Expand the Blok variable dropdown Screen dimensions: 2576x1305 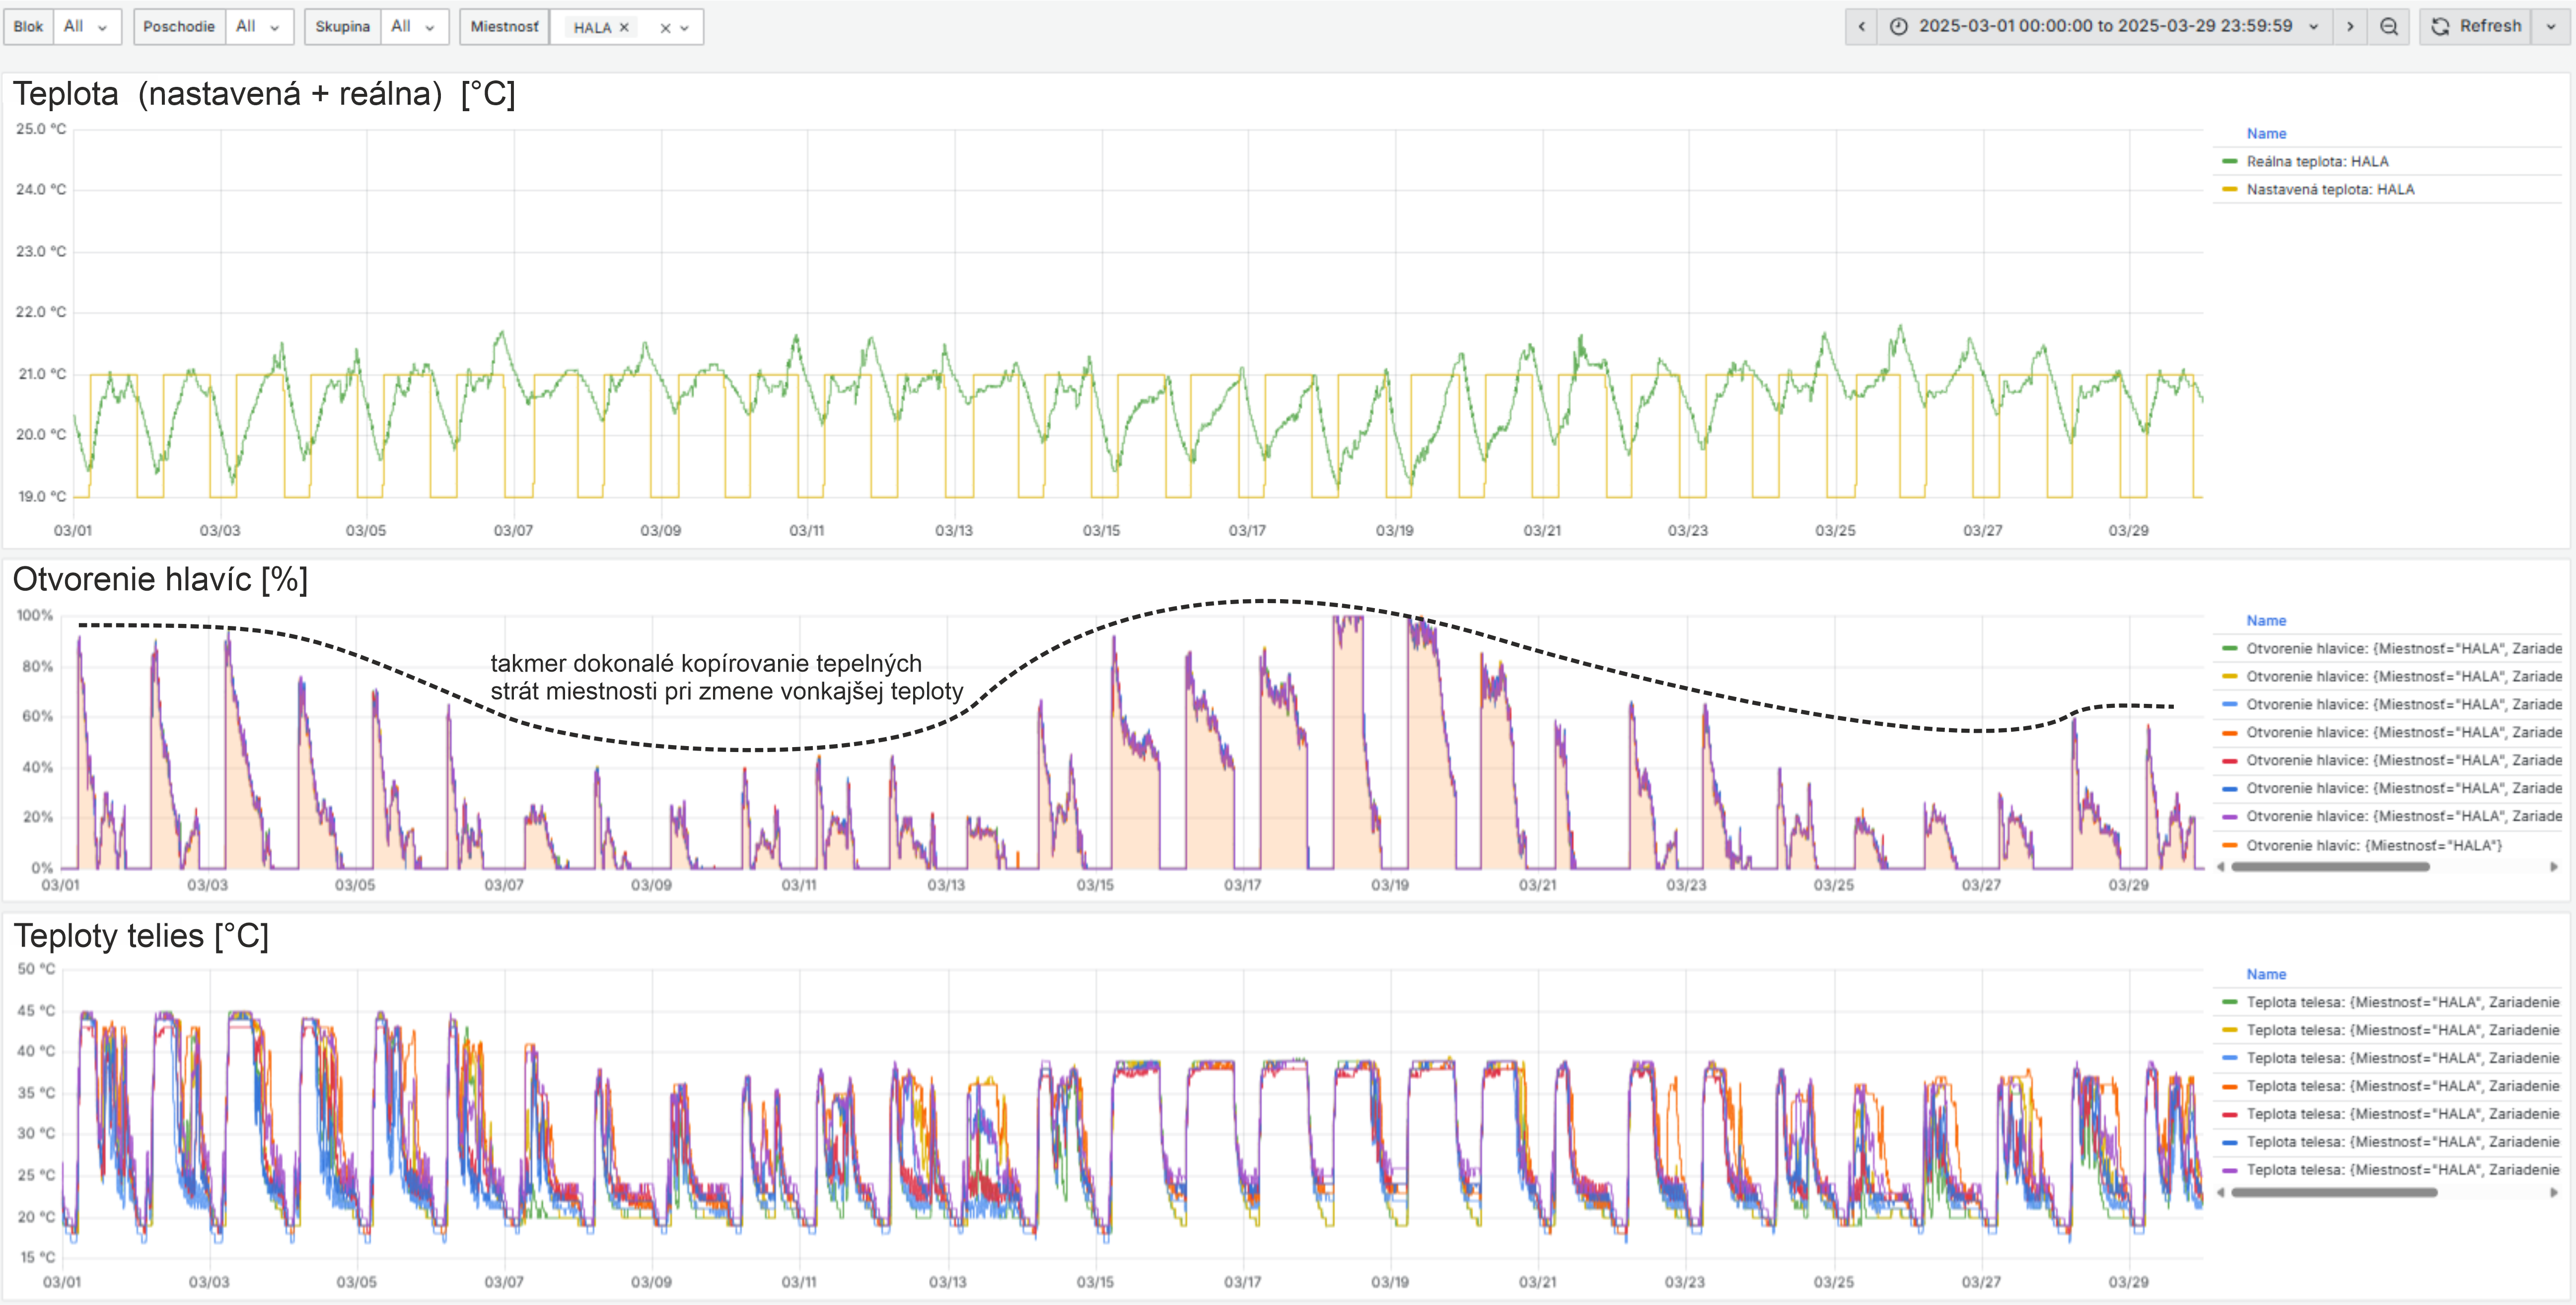coord(86,27)
